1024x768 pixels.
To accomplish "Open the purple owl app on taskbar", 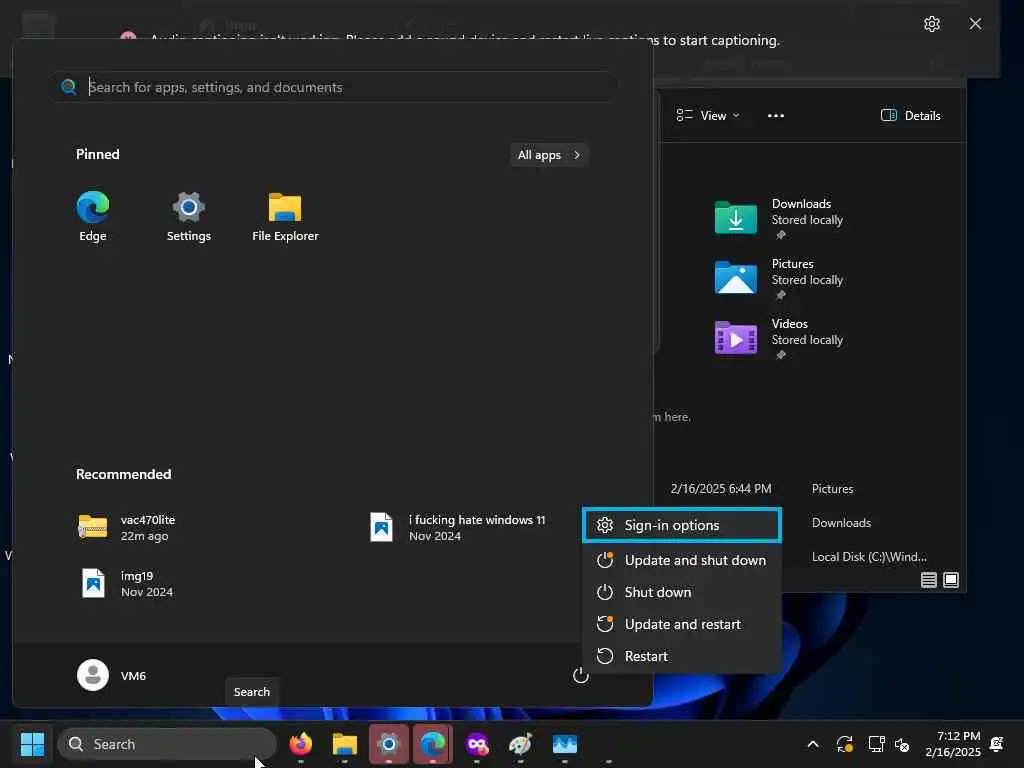I will 477,744.
